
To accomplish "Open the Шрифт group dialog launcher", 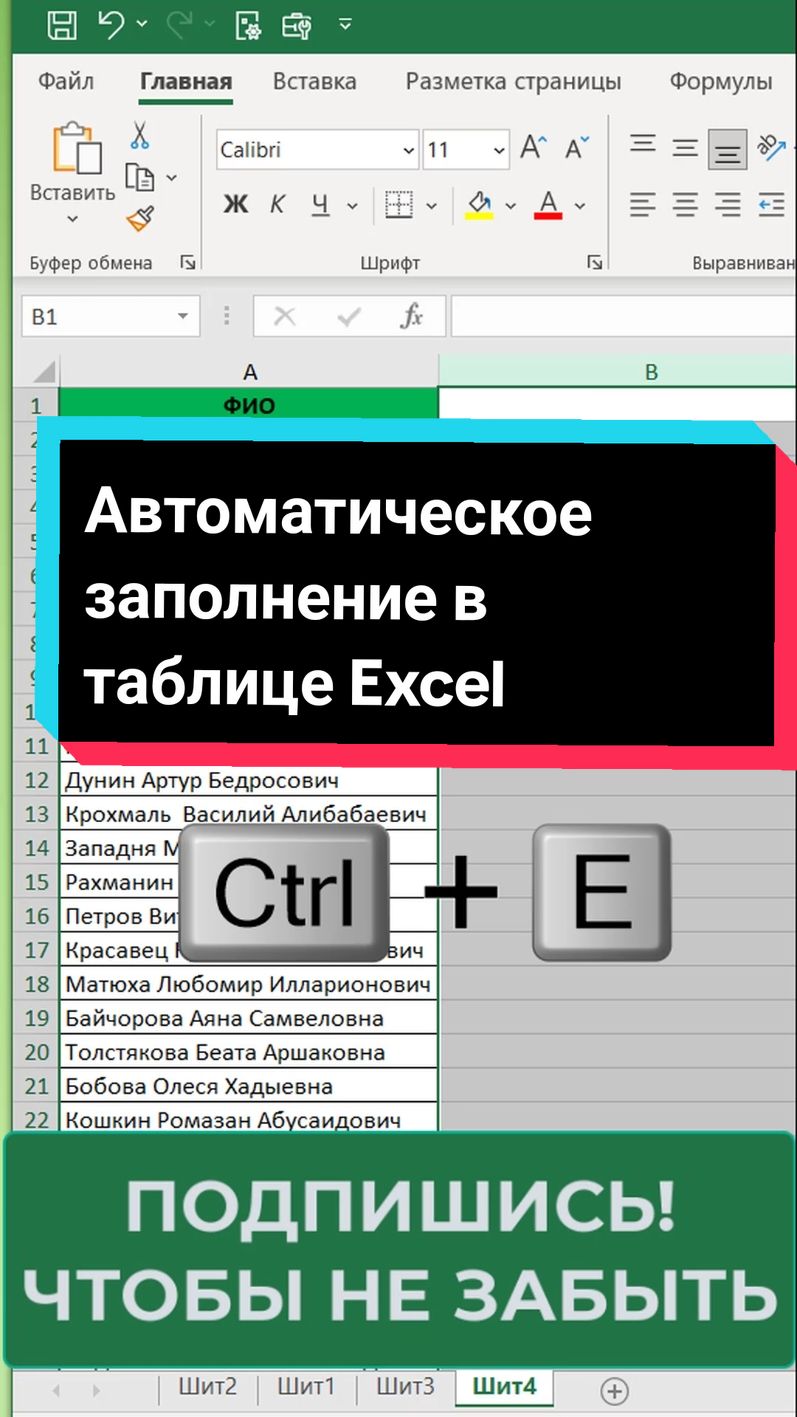I will (x=595, y=263).
